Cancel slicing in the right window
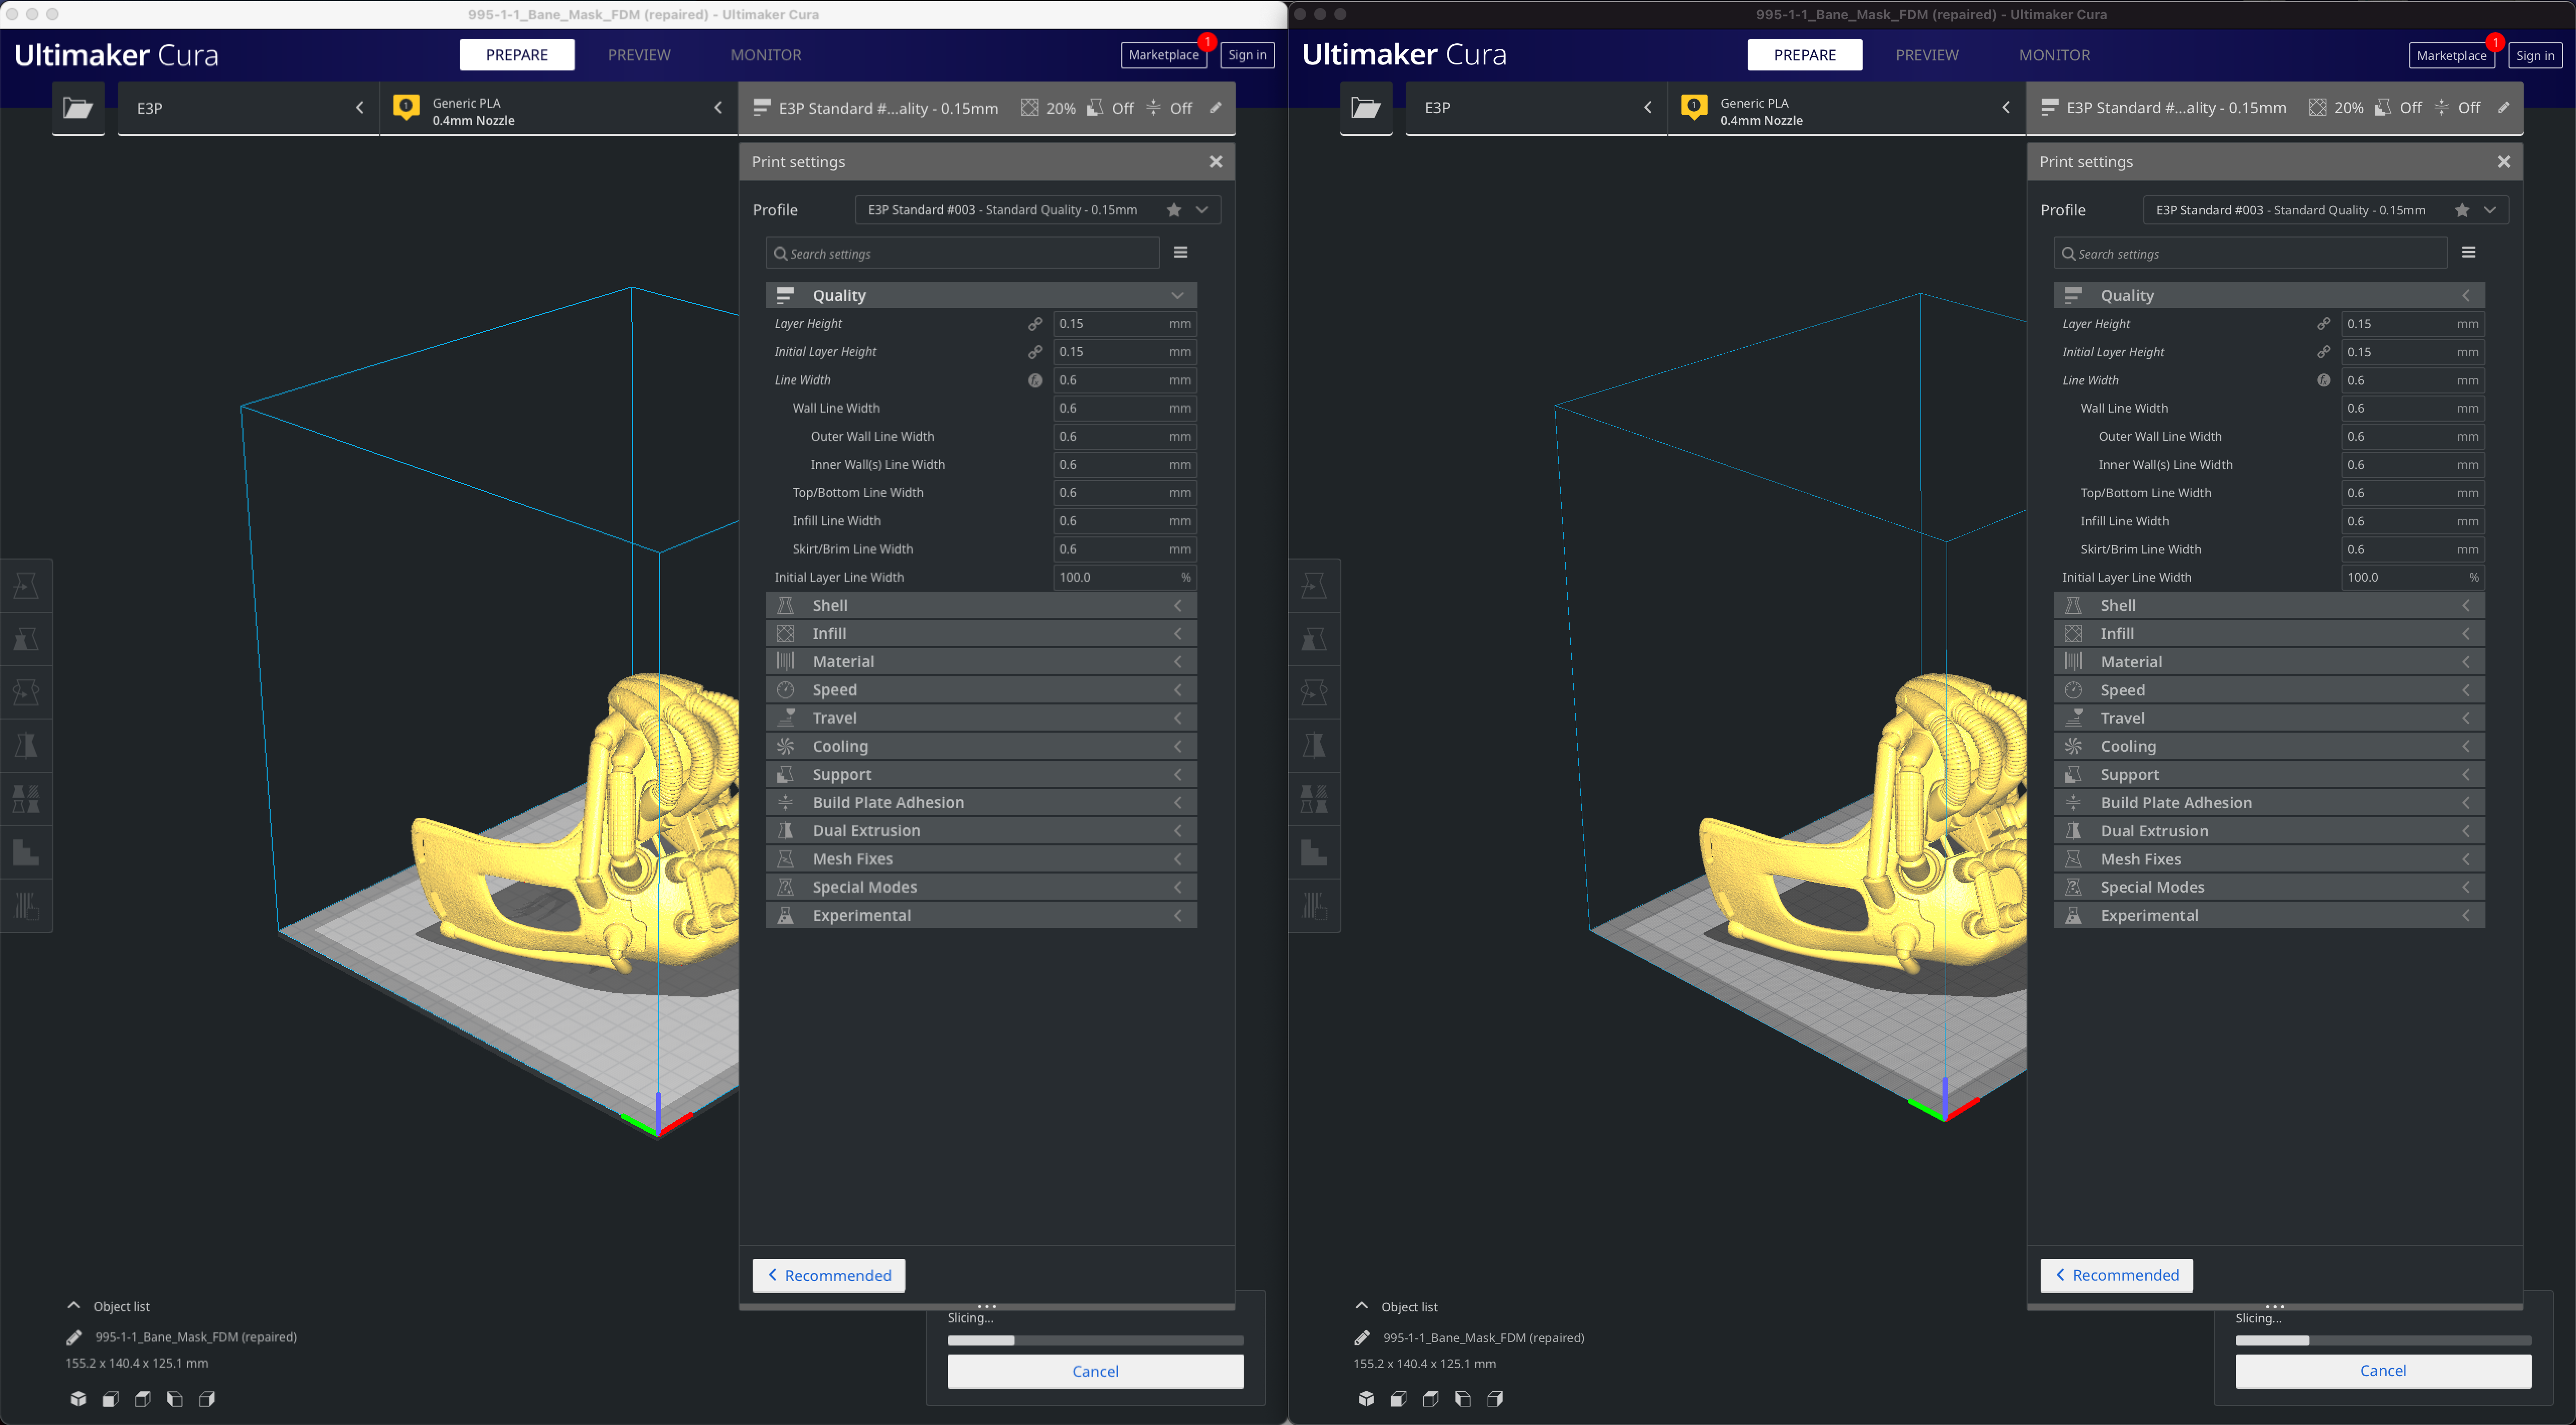The height and width of the screenshot is (1425, 2576). point(2383,1371)
